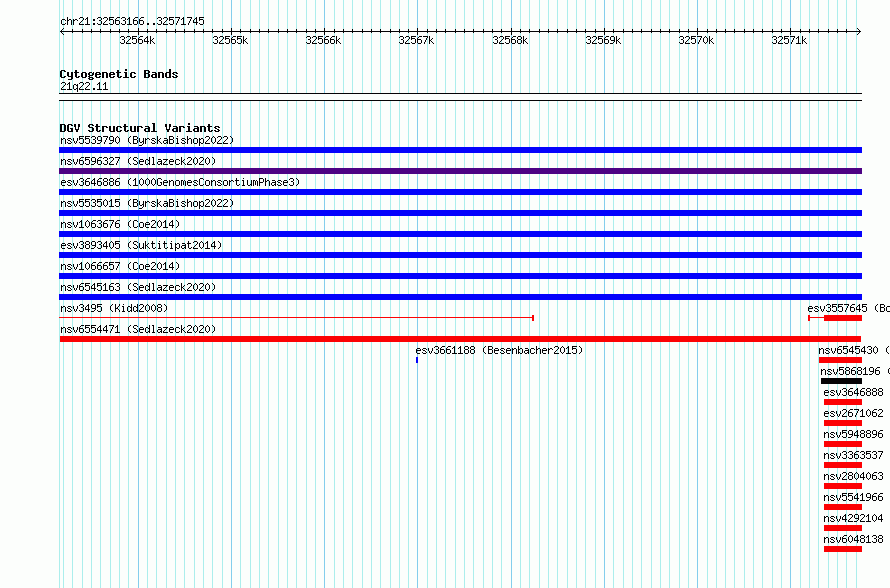890x588 pixels.
Task: Open the esv3646886 (1000GenomesConsortiumPhase3) variant label
Action: [x=180, y=182]
